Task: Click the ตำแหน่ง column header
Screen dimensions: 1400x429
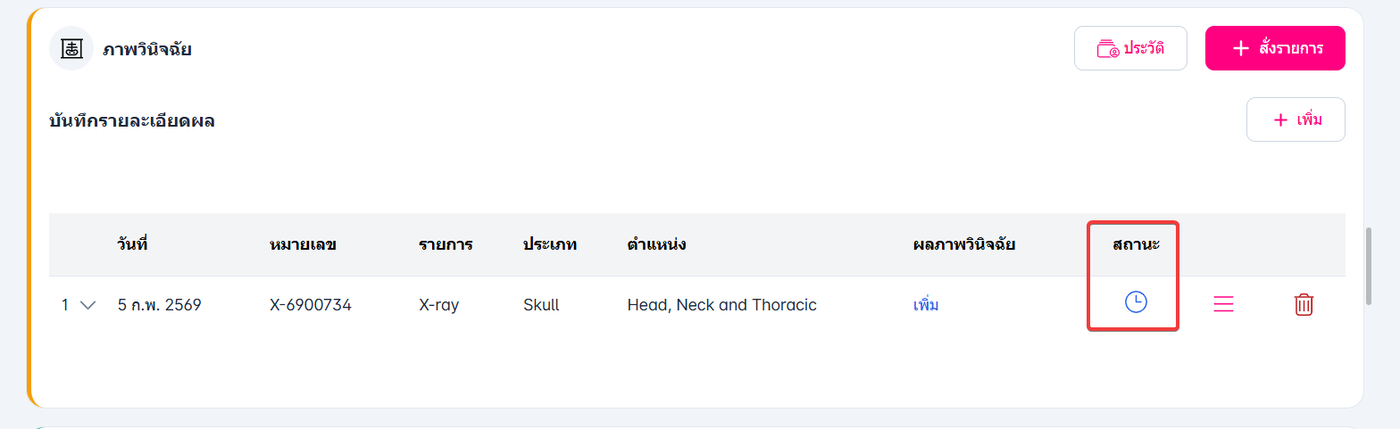Action: 656,245
